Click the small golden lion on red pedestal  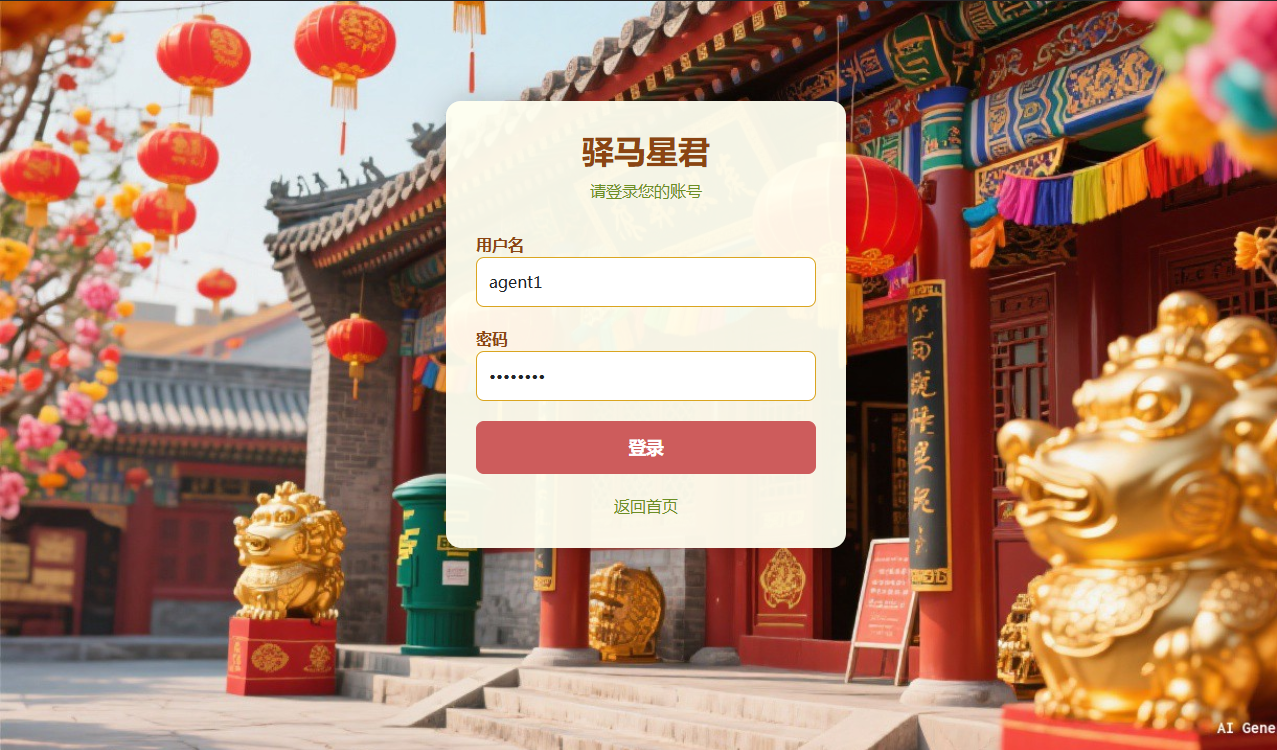[x=289, y=552]
